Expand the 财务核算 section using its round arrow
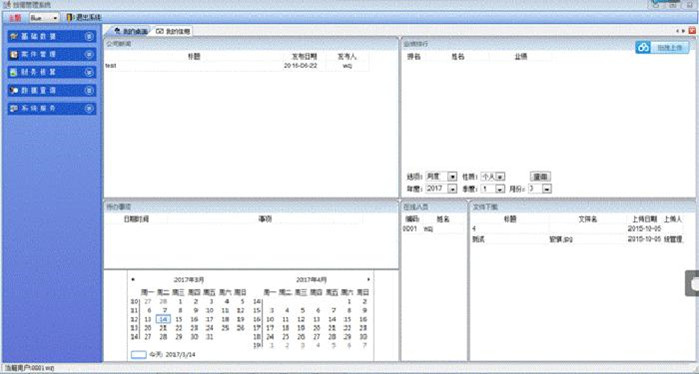Image resolution: width=699 pixels, height=374 pixels. [x=89, y=72]
